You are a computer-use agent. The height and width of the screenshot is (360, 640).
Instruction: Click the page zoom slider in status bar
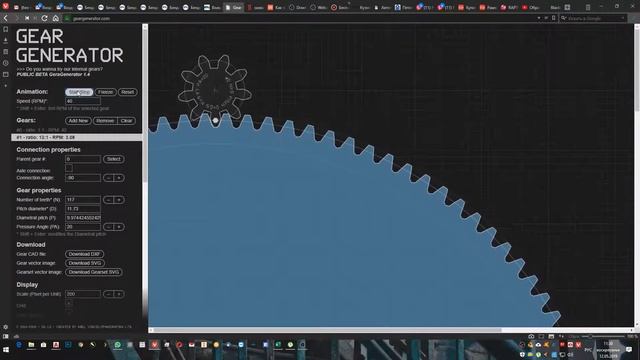tap(604, 336)
